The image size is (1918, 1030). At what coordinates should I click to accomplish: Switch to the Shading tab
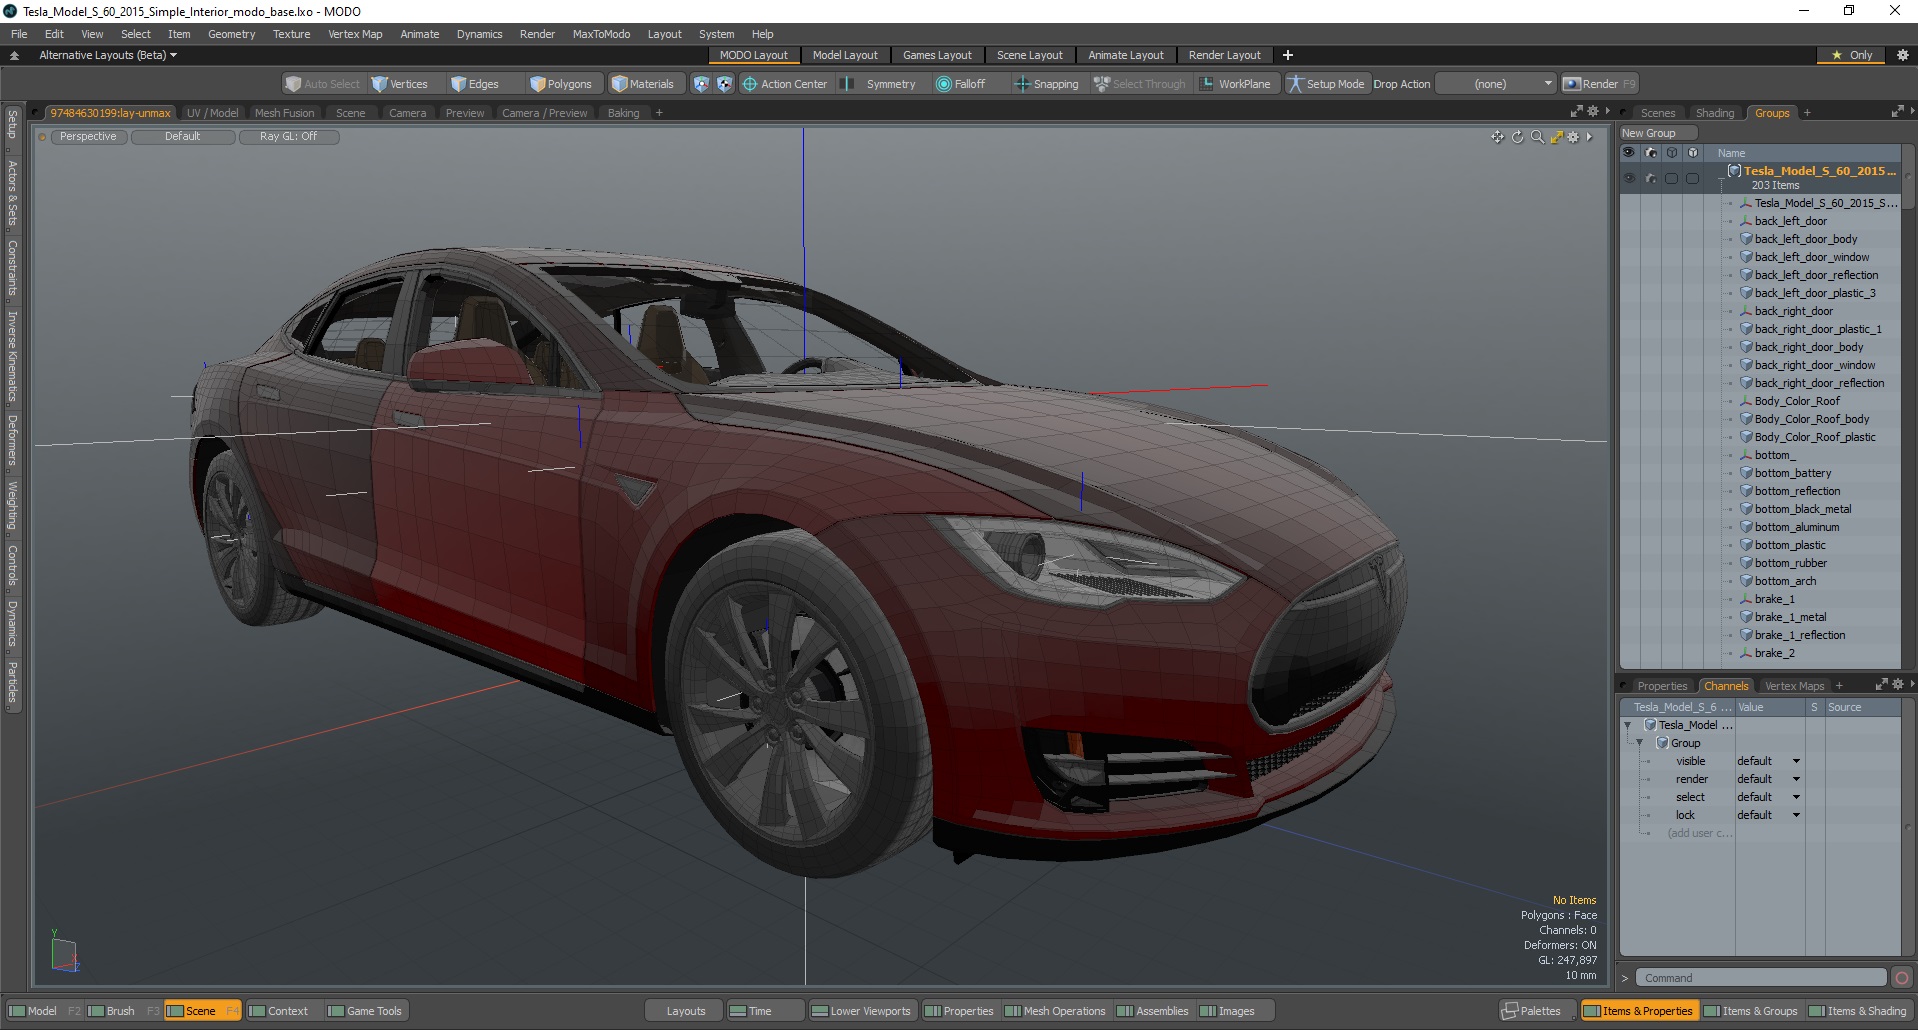pos(1715,113)
